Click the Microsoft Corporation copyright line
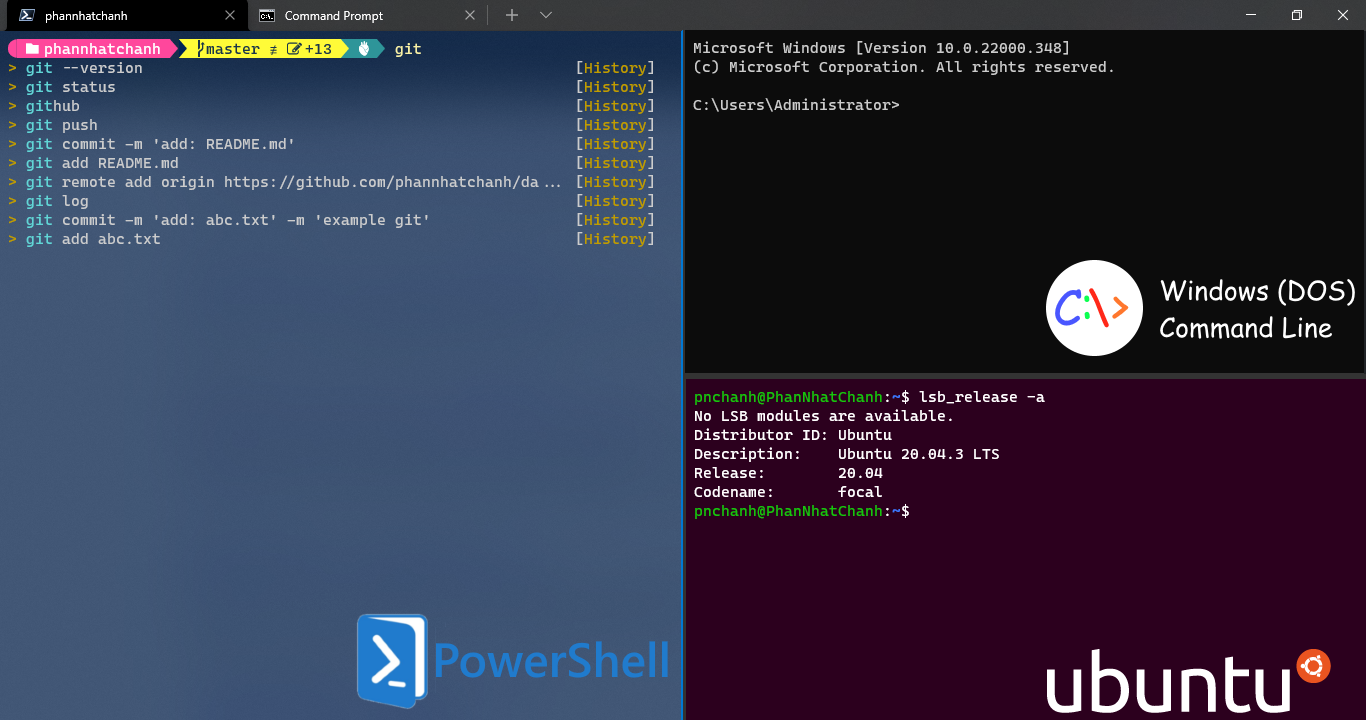 [x=904, y=67]
